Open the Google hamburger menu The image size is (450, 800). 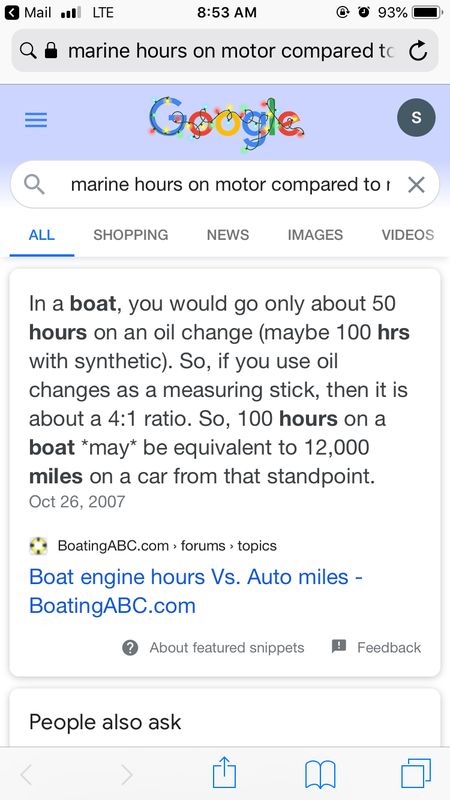pos(36,120)
